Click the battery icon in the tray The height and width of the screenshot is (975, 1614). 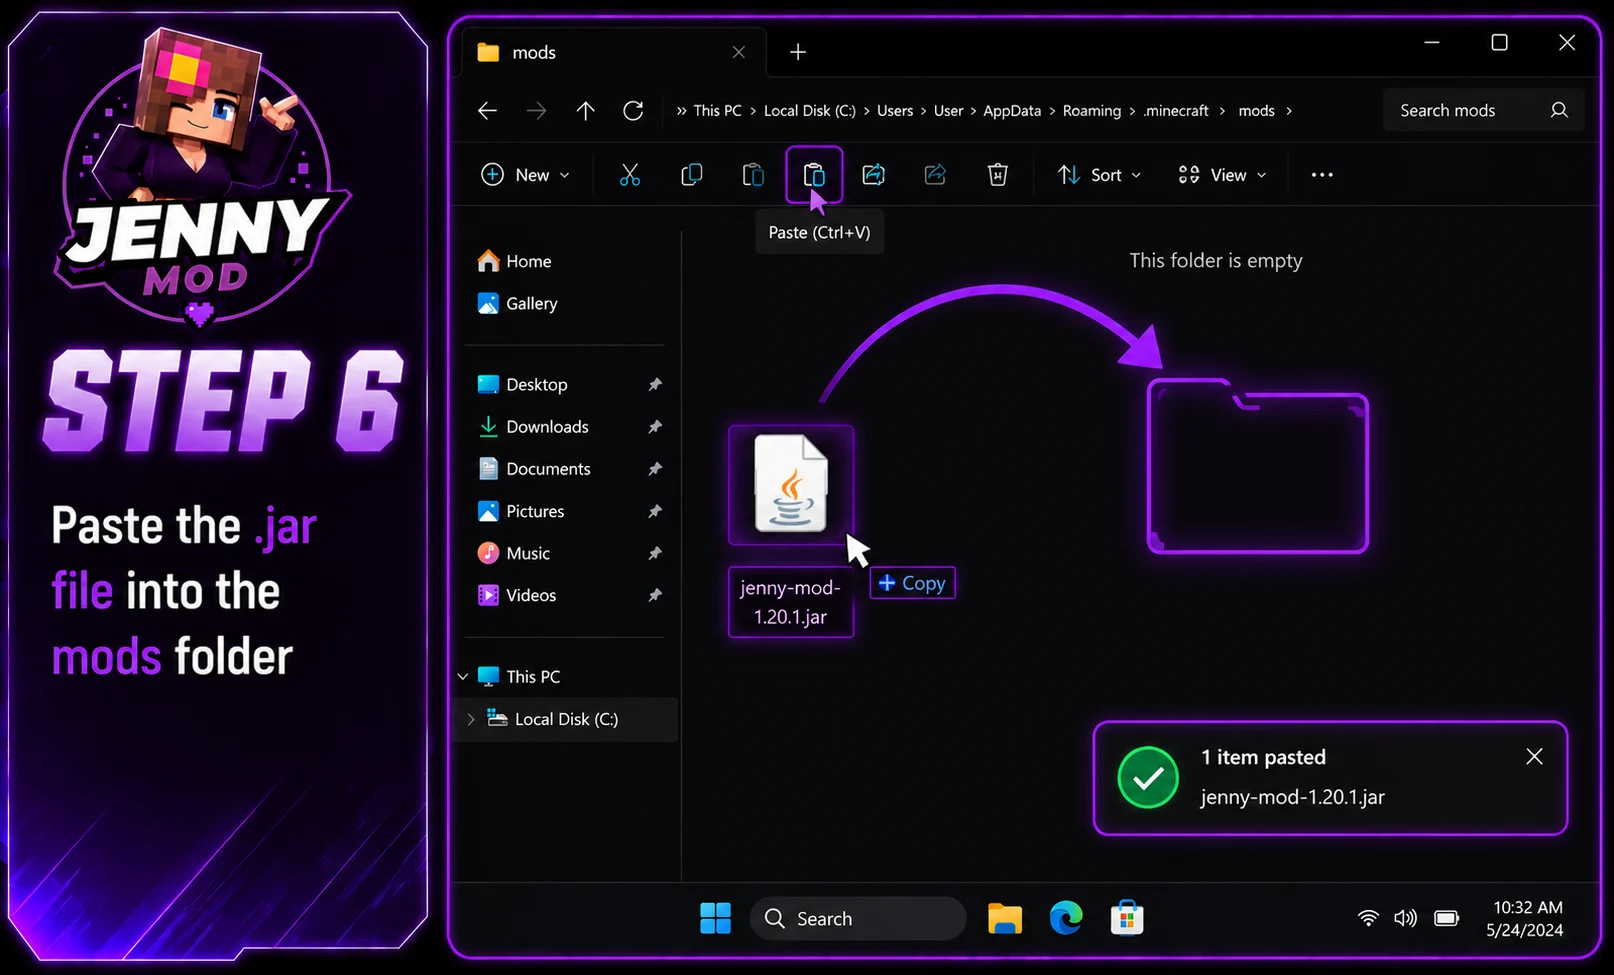coord(1447,918)
